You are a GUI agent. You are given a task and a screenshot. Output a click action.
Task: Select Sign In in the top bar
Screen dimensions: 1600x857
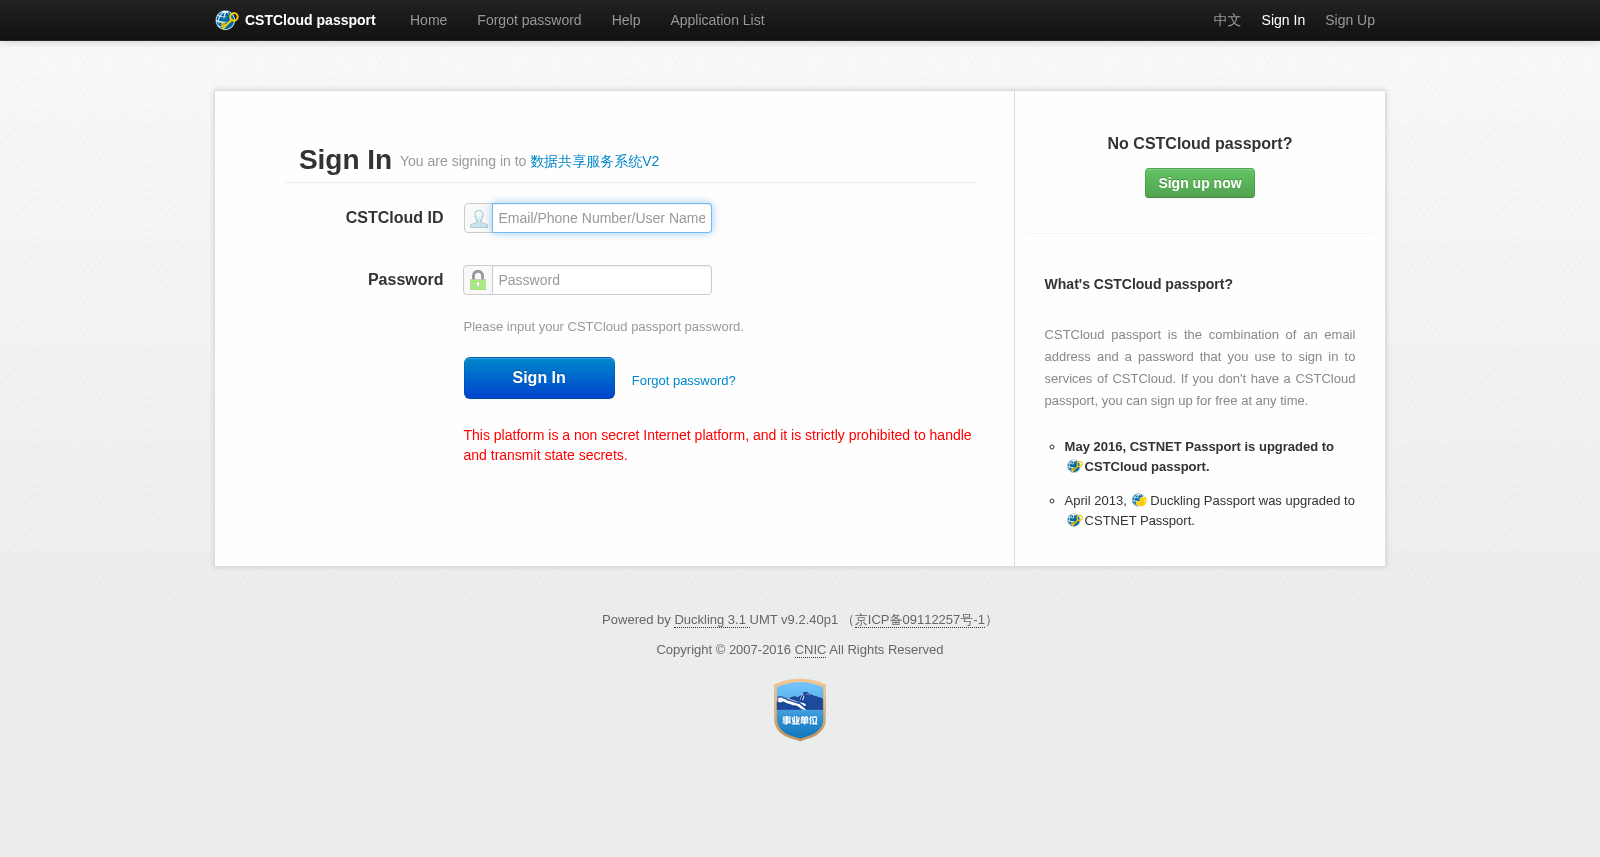click(1283, 20)
